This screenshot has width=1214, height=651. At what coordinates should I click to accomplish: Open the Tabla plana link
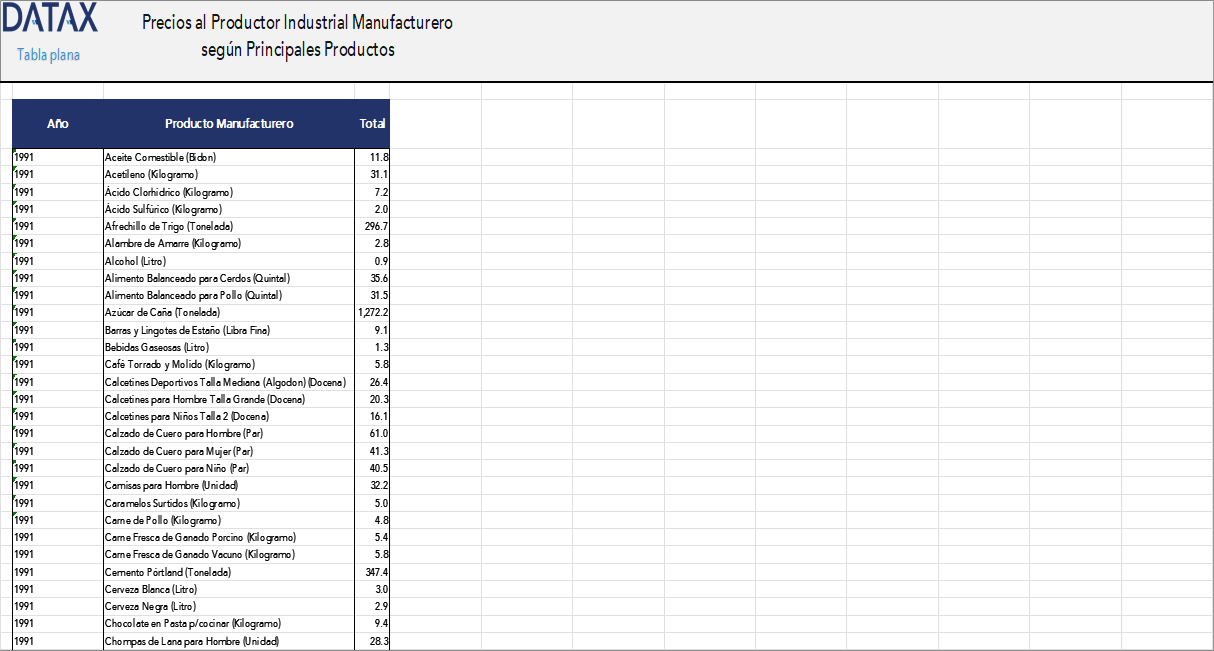(x=48, y=55)
